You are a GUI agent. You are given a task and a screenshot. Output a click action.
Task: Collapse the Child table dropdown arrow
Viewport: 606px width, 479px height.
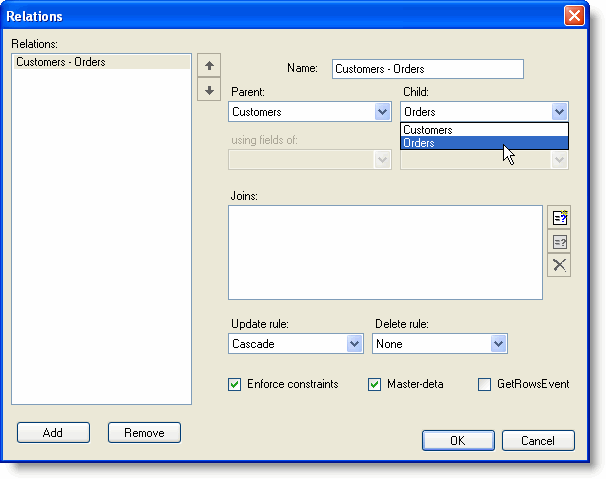coord(559,112)
